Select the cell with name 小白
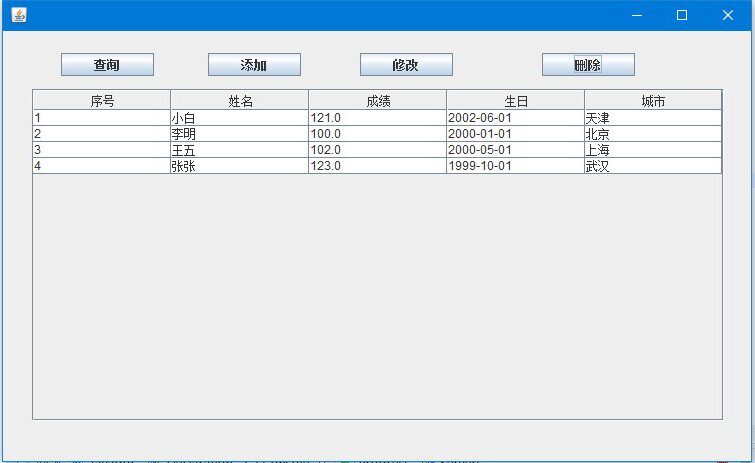 (240, 118)
